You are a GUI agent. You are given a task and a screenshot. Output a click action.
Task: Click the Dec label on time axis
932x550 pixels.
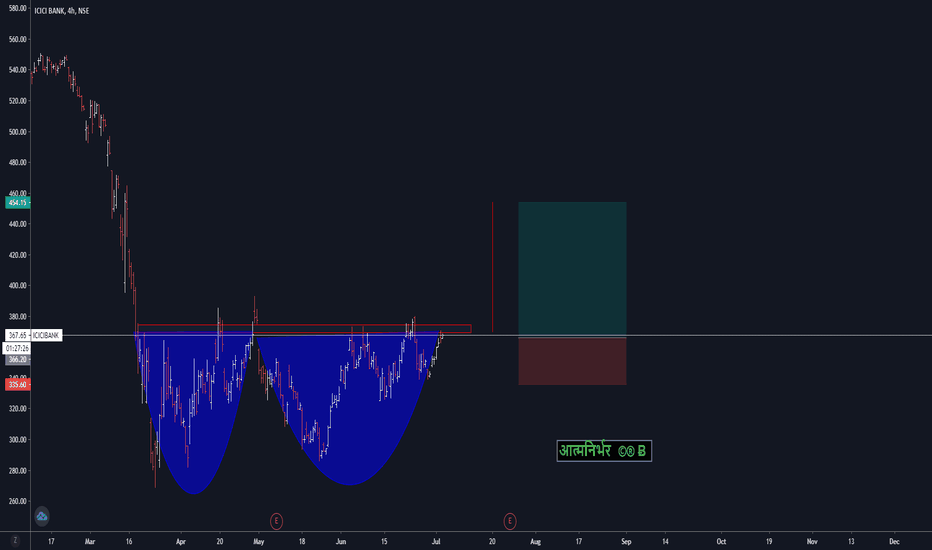(894, 541)
